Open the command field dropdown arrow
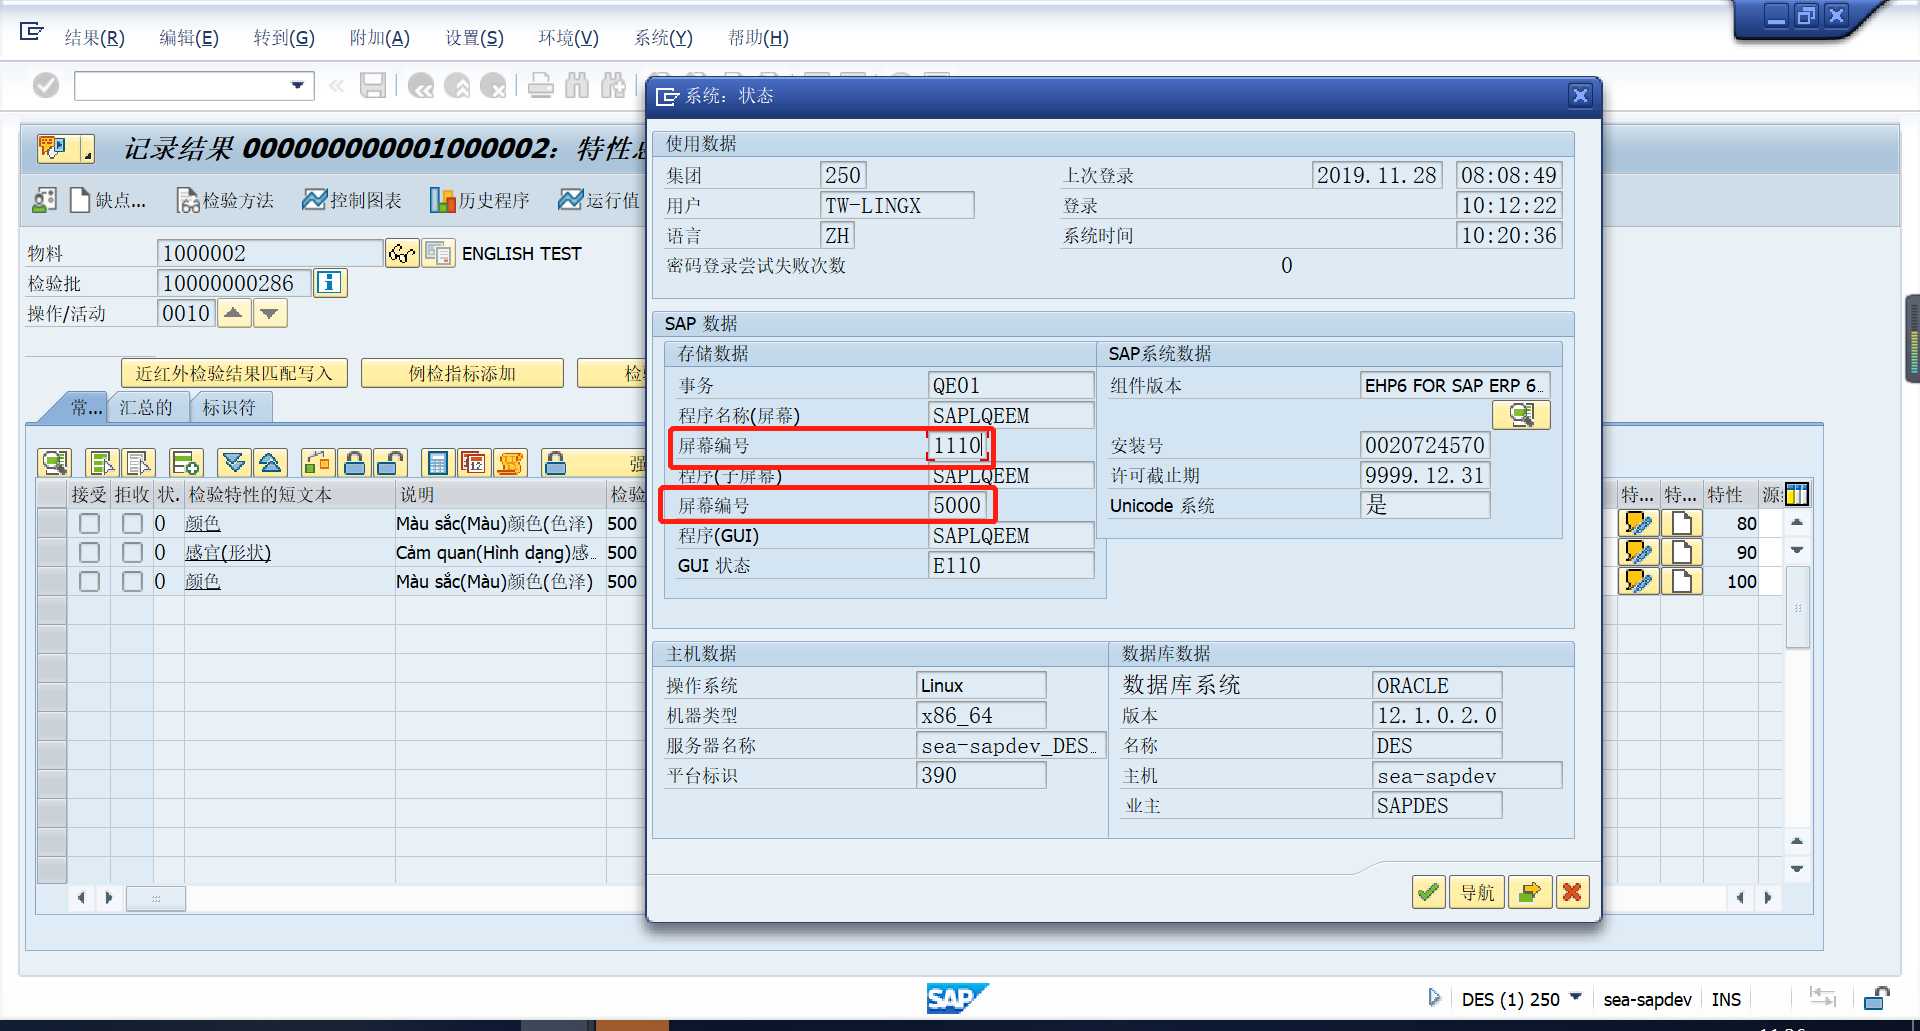1920x1031 pixels. coord(298,86)
